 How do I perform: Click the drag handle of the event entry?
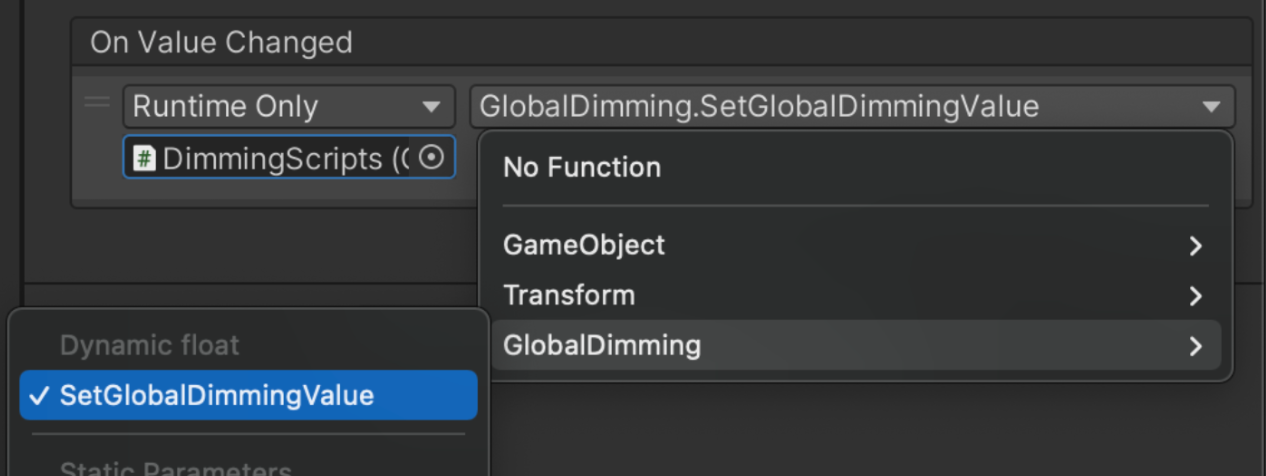click(97, 101)
